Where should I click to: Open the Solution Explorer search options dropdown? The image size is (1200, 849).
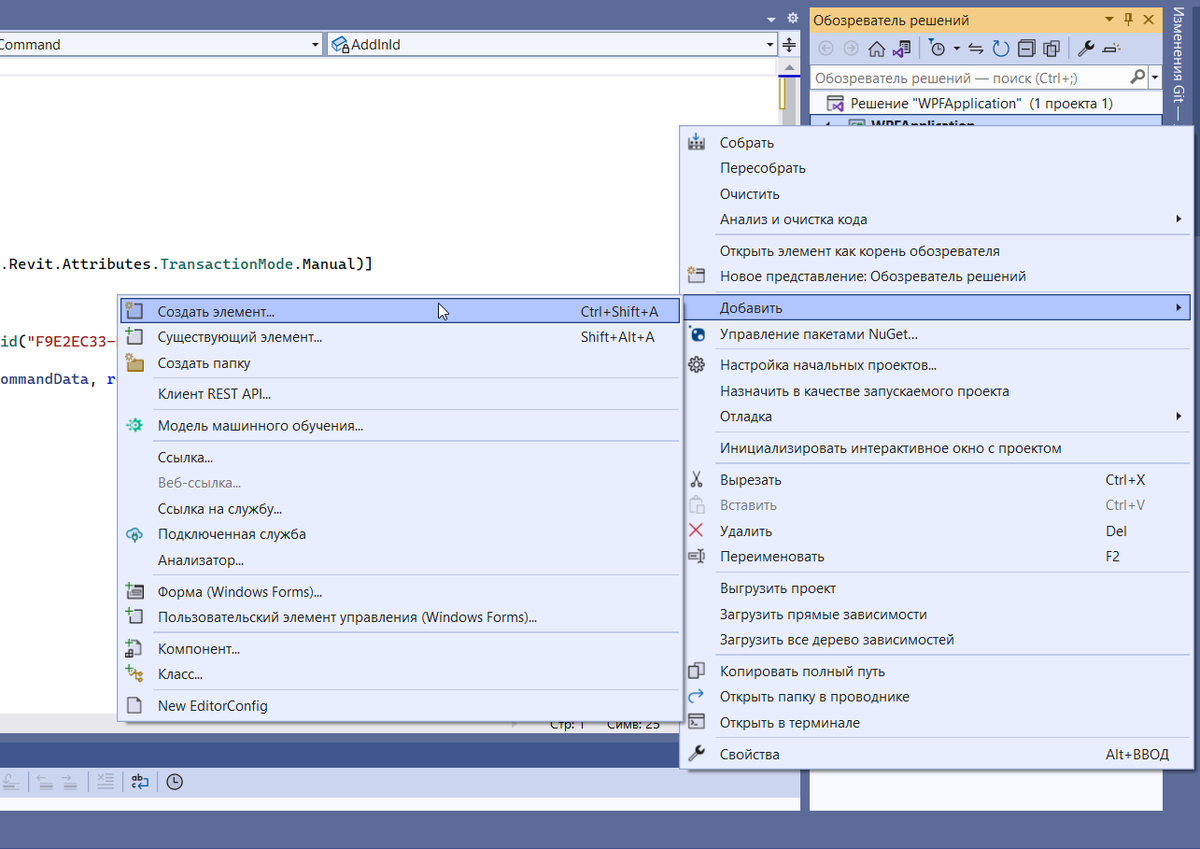point(1155,77)
